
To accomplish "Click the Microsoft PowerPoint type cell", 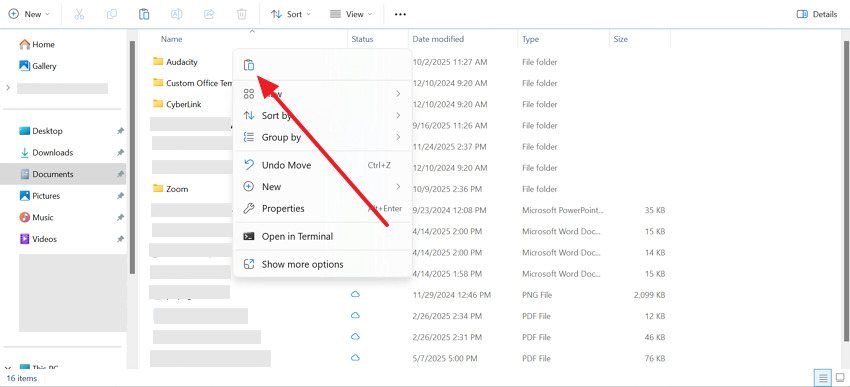I will (563, 210).
